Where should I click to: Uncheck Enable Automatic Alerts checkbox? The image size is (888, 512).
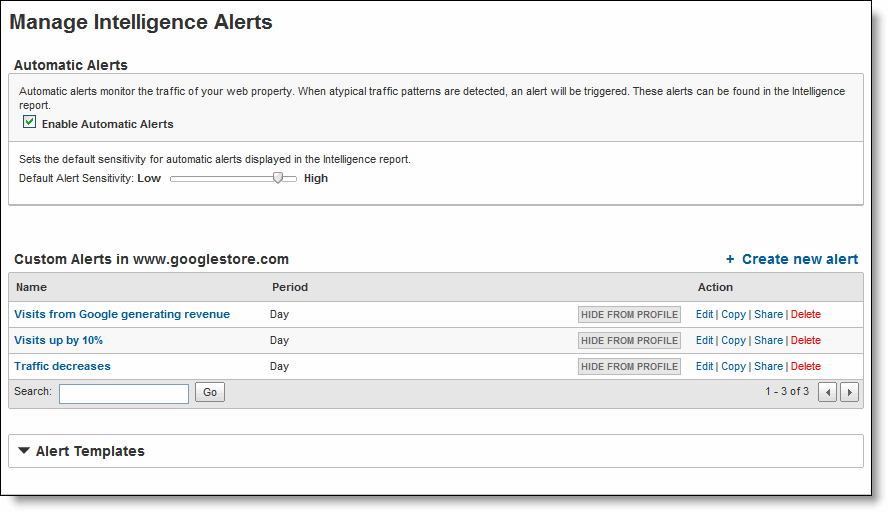coord(29,122)
